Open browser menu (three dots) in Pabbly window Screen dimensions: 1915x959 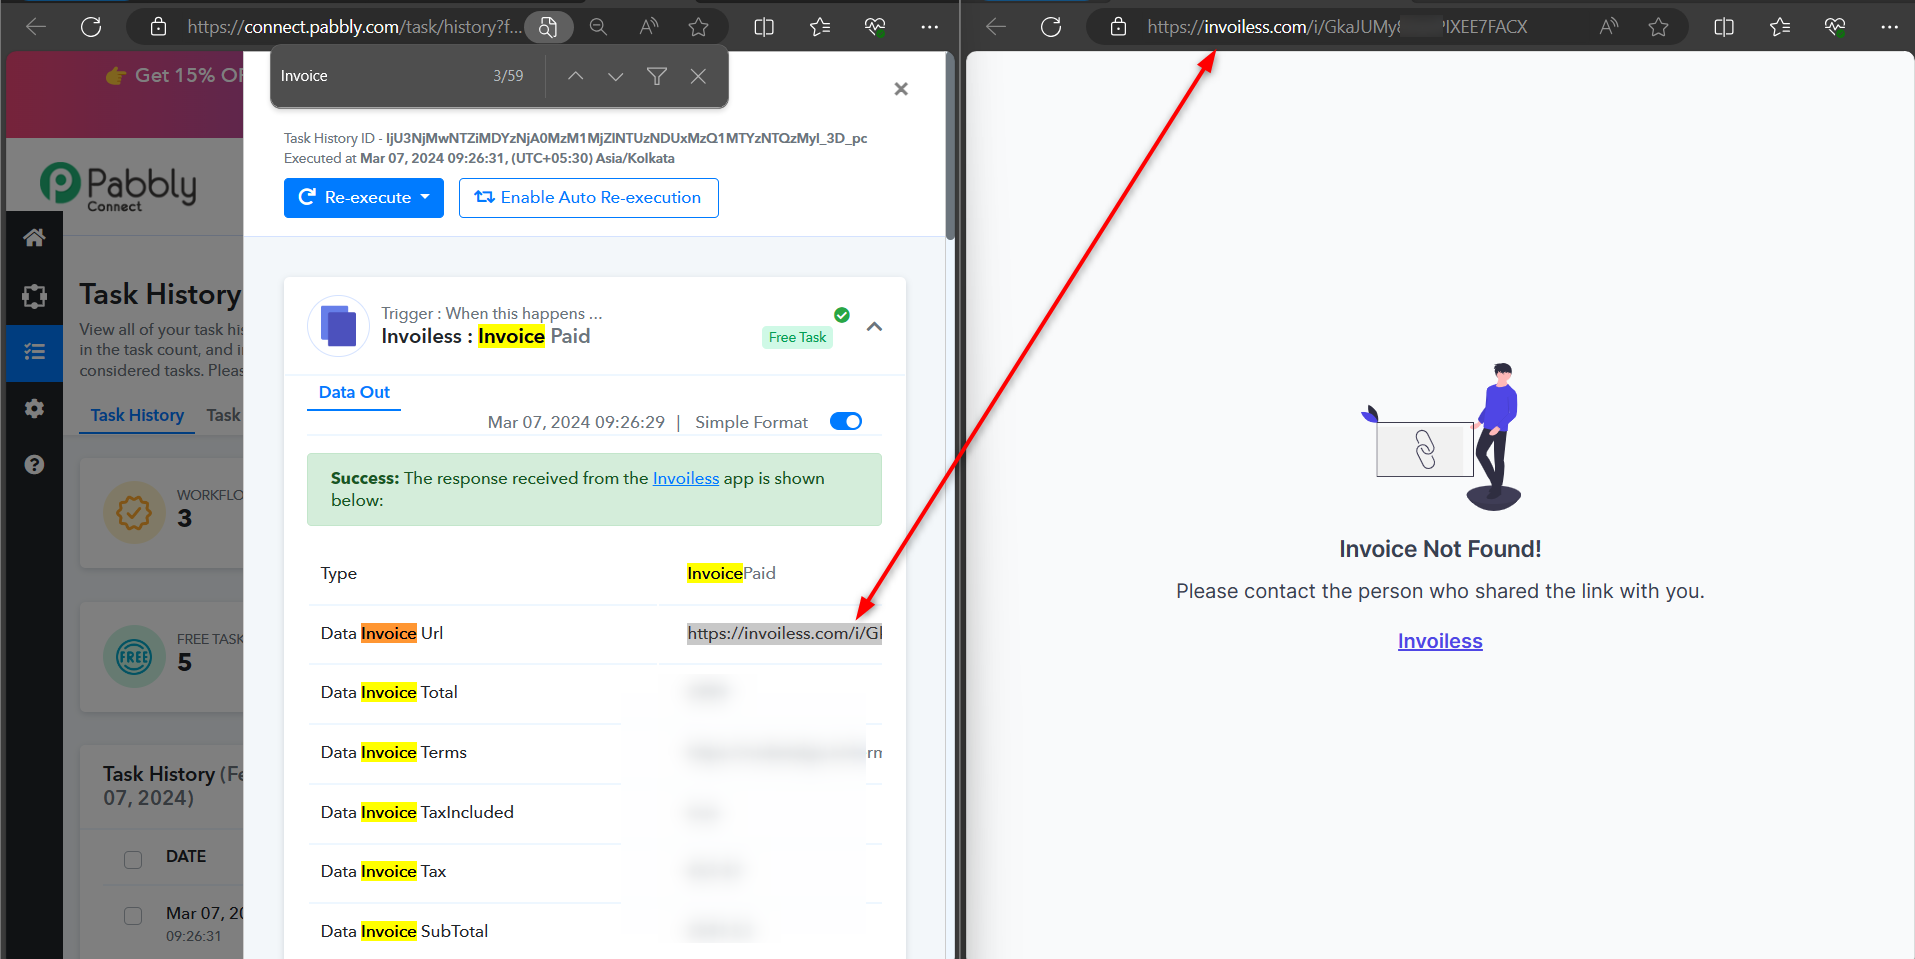pyautogui.click(x=930, y=27)
